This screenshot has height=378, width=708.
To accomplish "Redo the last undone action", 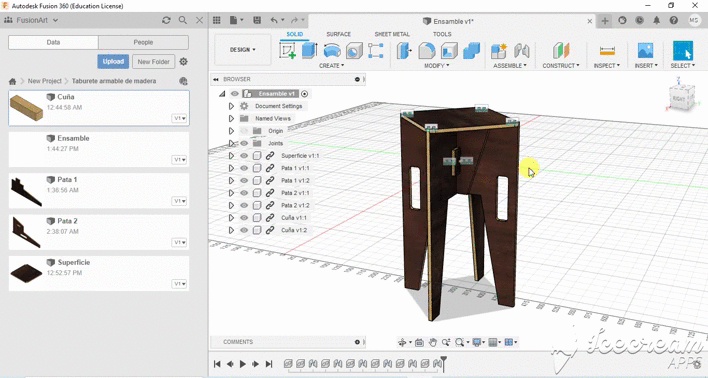I will click(x=294, y=20).
